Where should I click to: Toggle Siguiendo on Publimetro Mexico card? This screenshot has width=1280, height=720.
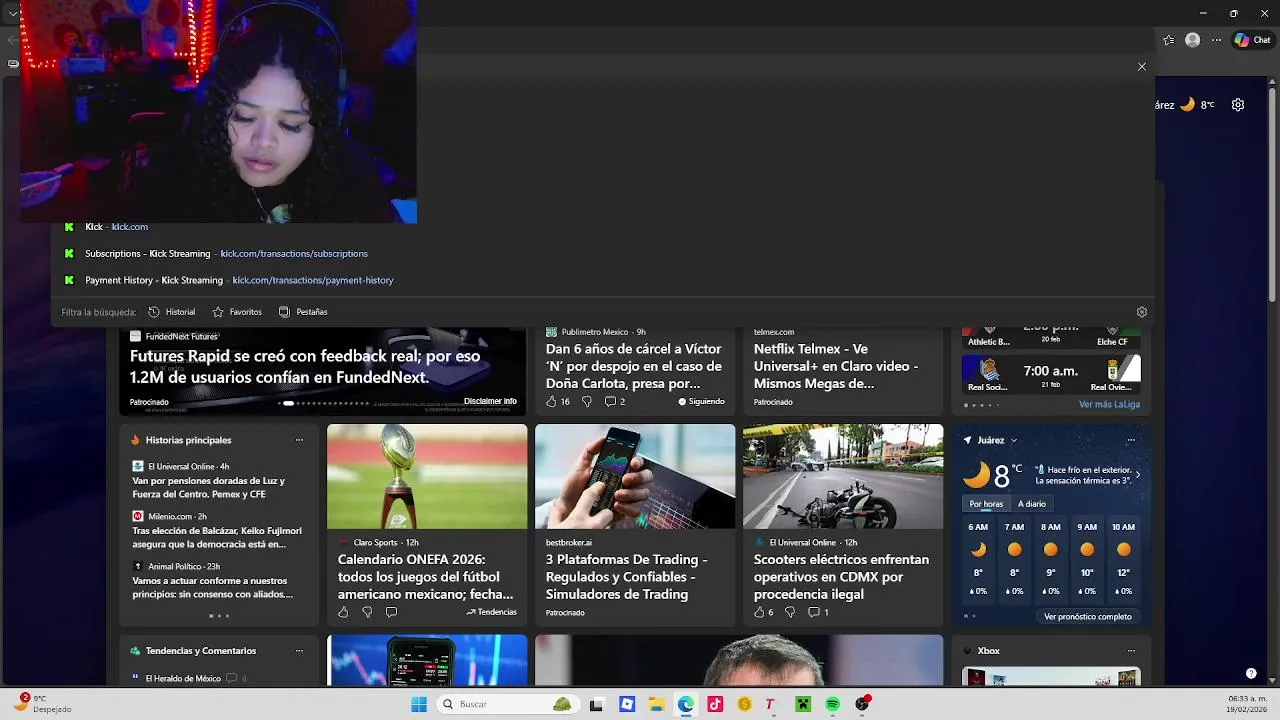click(701, 402)
